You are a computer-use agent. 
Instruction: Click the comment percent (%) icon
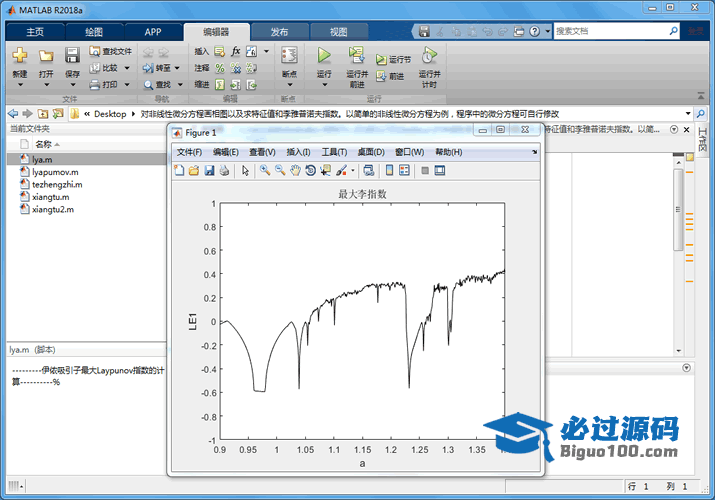tap(220, 68)
